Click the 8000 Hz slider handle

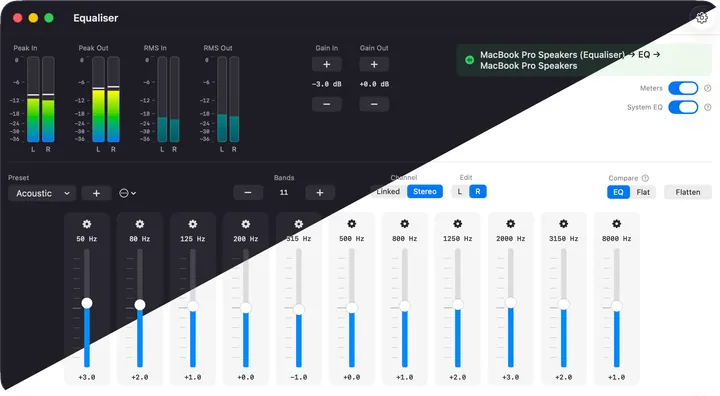(617, 306)
